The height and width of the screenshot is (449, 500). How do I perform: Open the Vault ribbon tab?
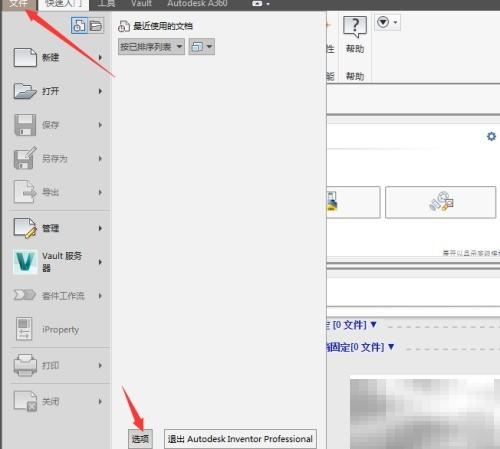click(141, 4)
